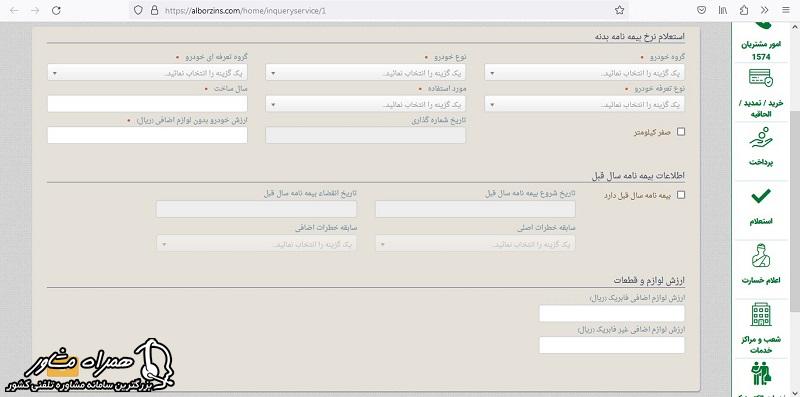Click the شعب و مراکز خدمات building icon
The height and width of the screenshot is (397, 800).
[761, 315]
